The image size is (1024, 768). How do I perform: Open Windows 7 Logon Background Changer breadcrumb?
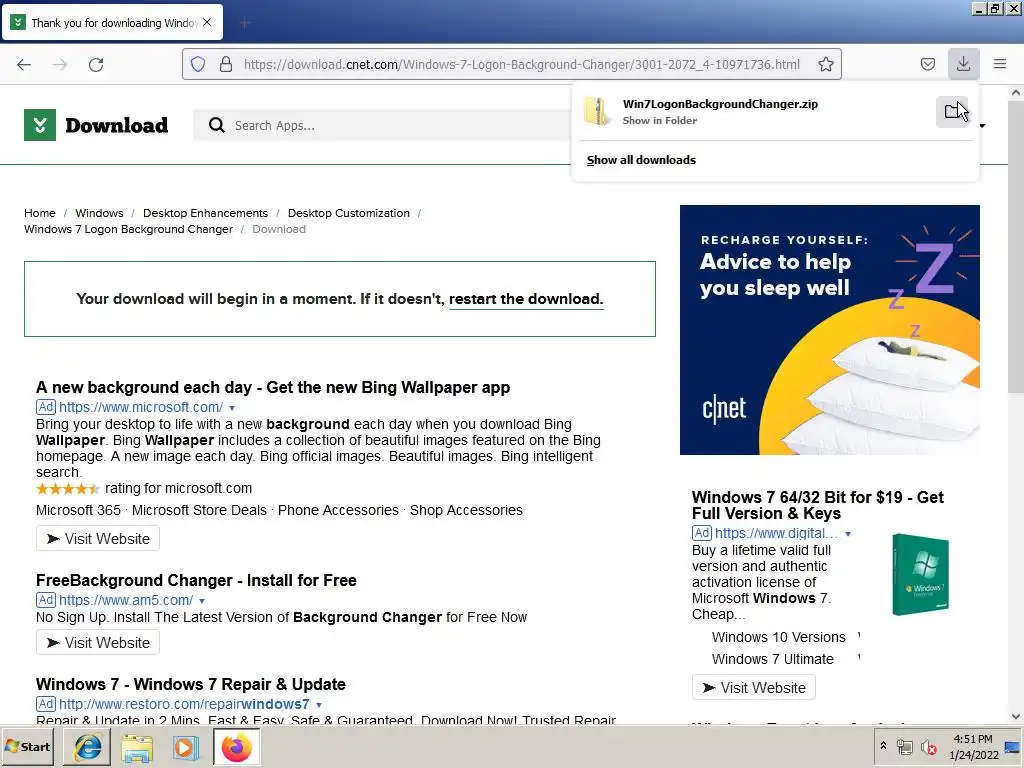(x=129, y=229)
